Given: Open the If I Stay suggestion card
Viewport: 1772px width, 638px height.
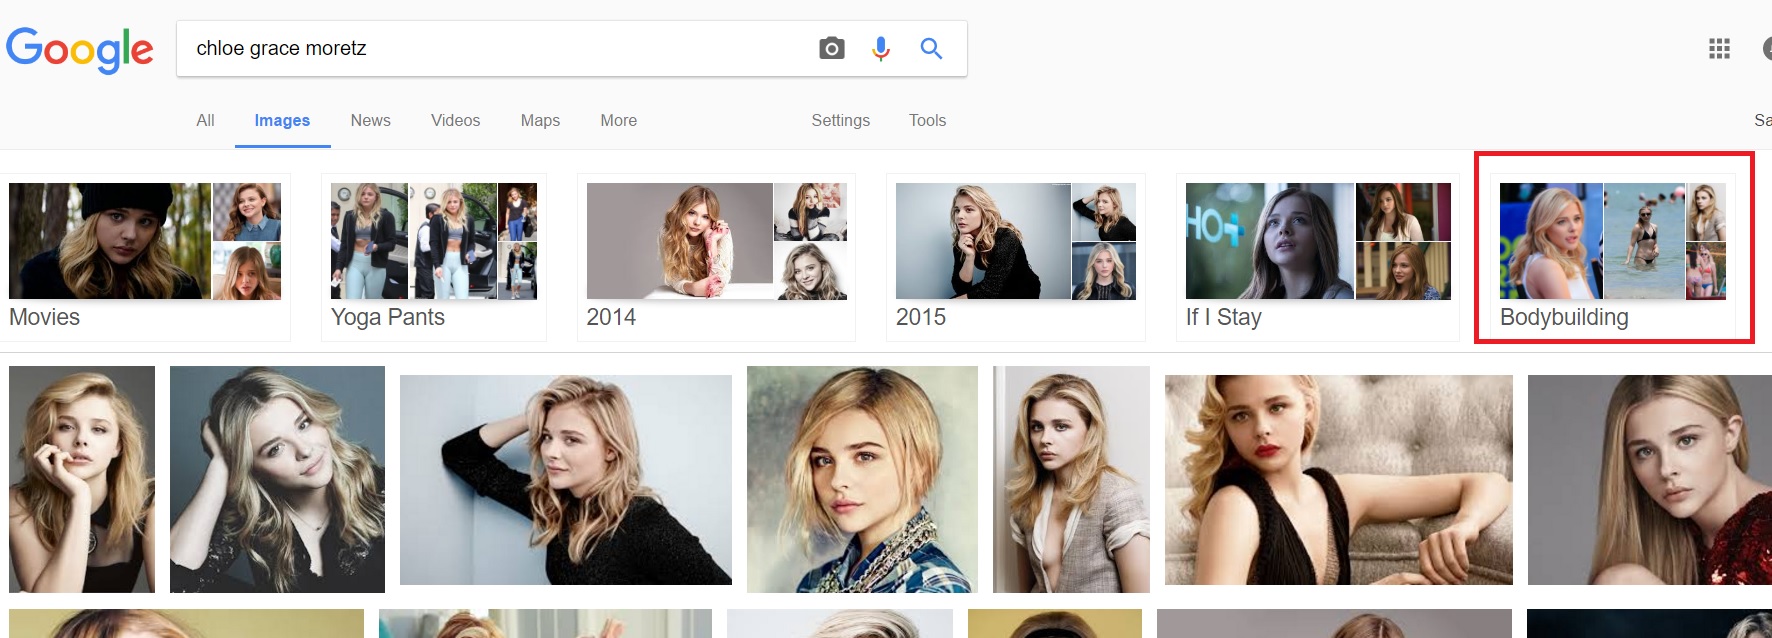Looking at the screenshot, I should 1318,257.
